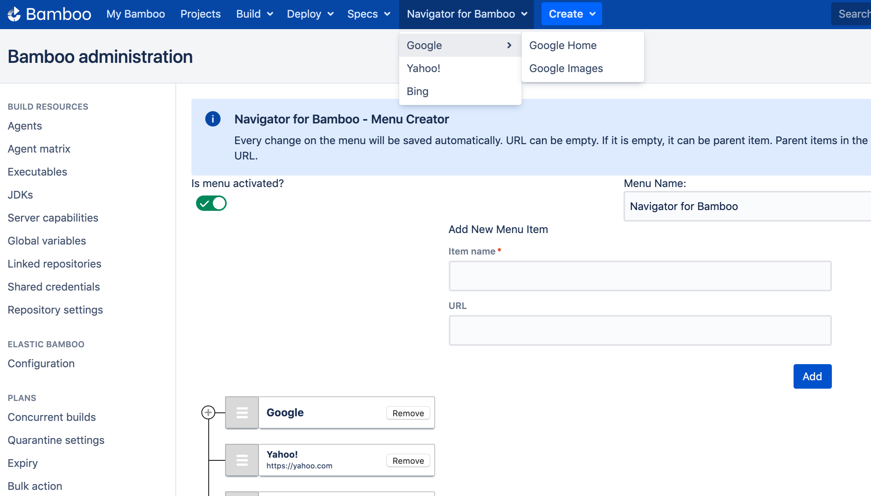Image resolution: width=871 pixels, height=496 pixels.
Task: Collapse the tree with the plus circle icon
Action: (x=208, y=413)
